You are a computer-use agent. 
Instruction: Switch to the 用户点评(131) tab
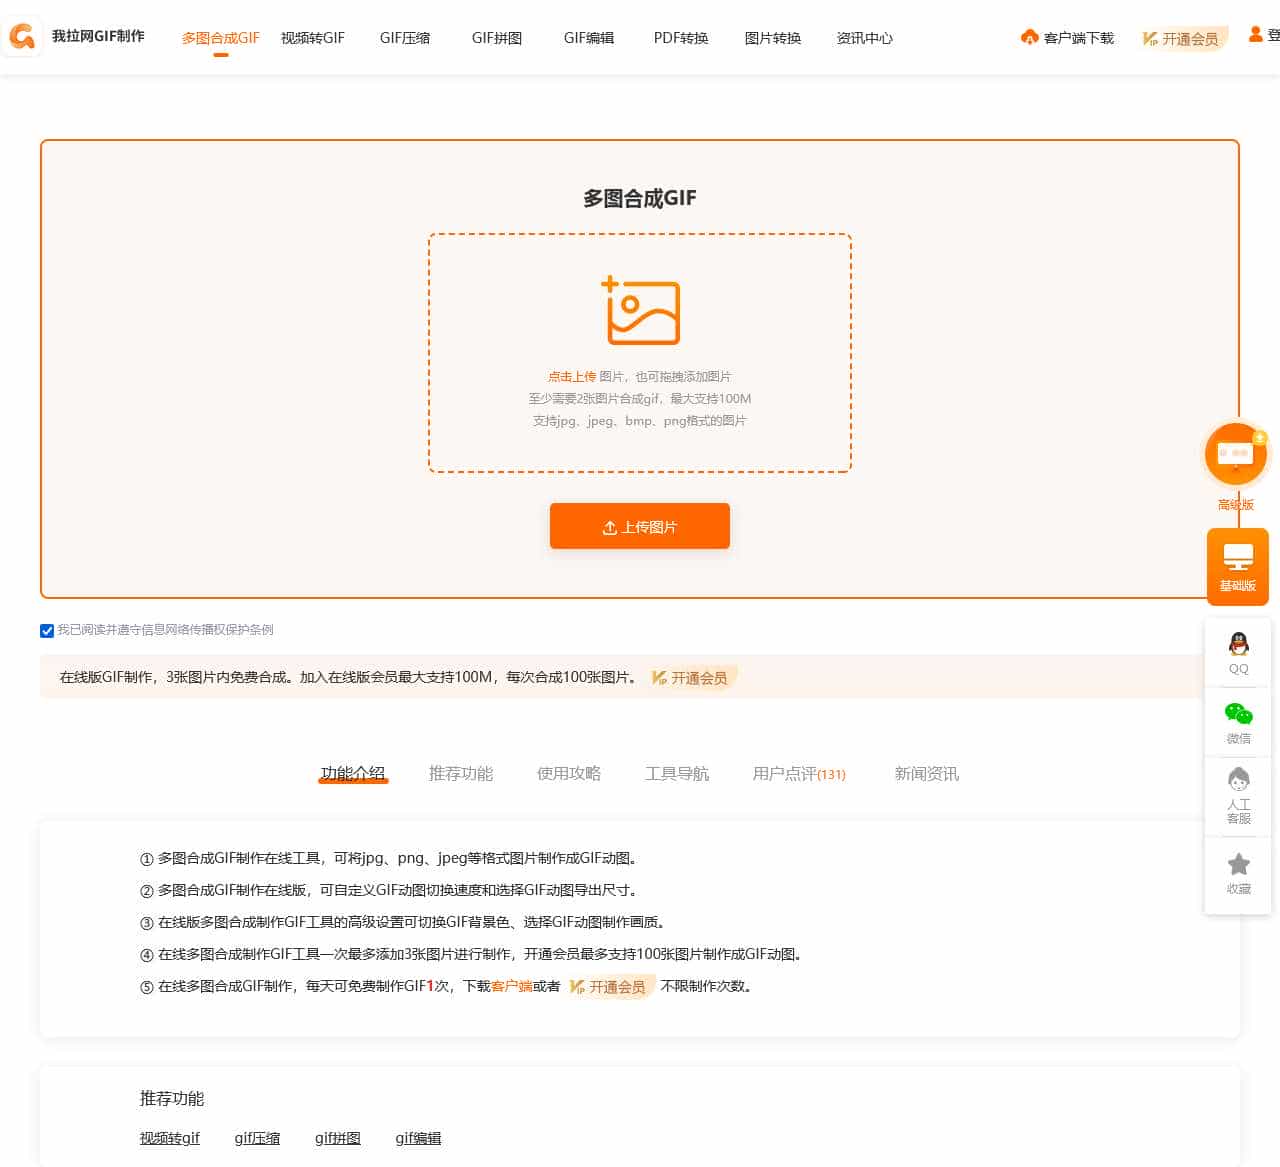799,774
